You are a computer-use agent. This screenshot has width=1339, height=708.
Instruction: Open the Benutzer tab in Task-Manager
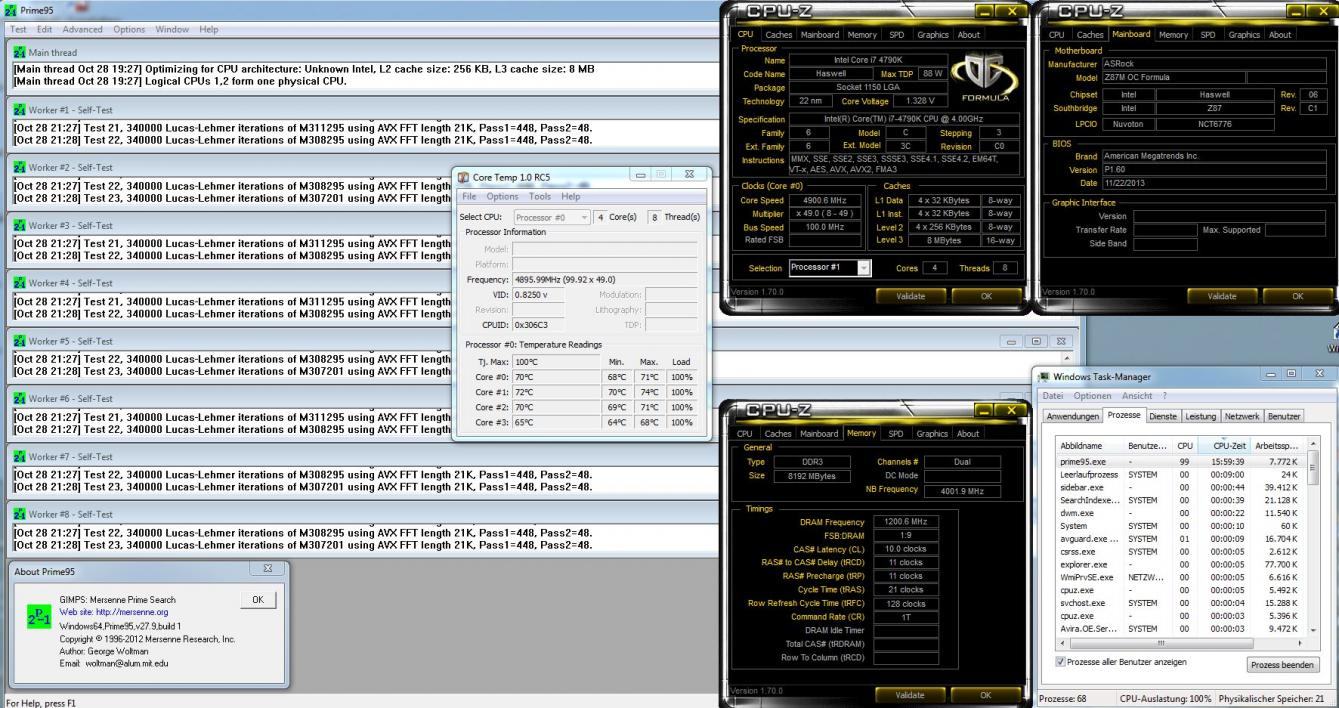coord(1284,416)
